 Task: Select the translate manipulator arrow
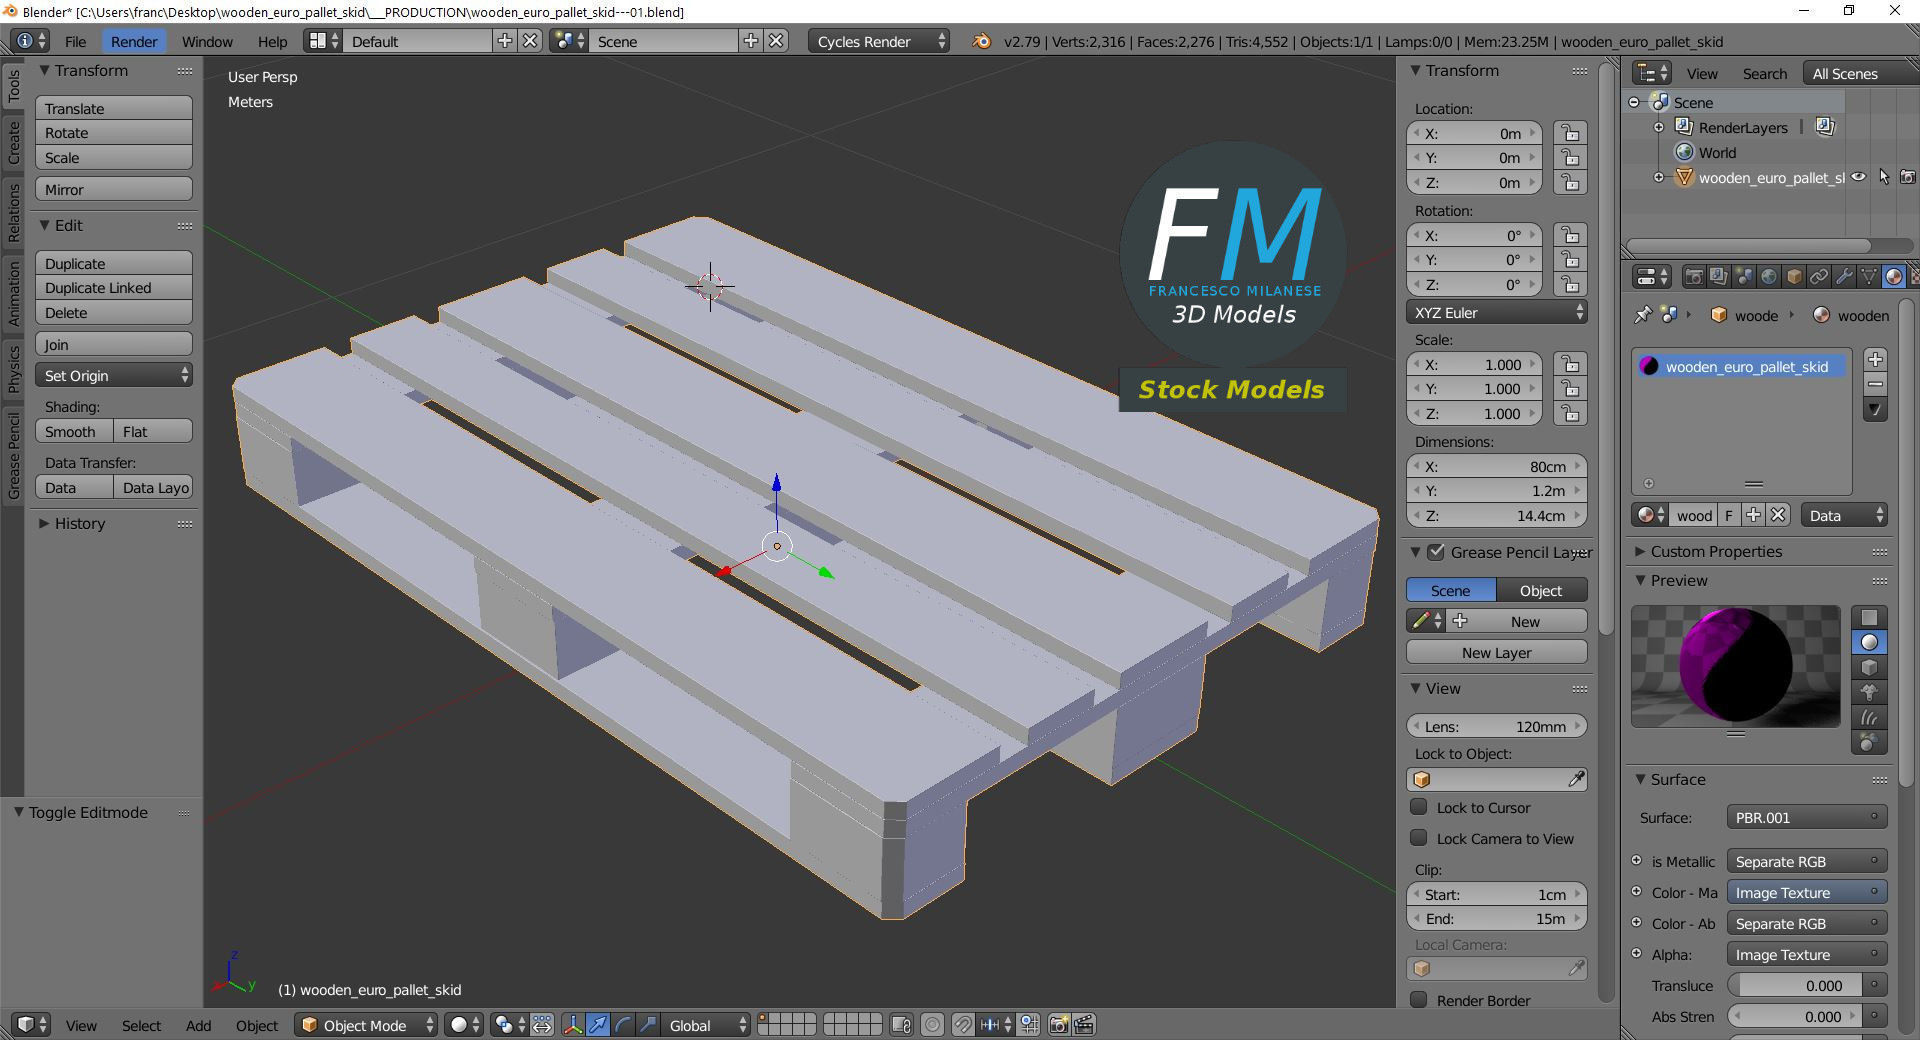(x=598, y=1025)
